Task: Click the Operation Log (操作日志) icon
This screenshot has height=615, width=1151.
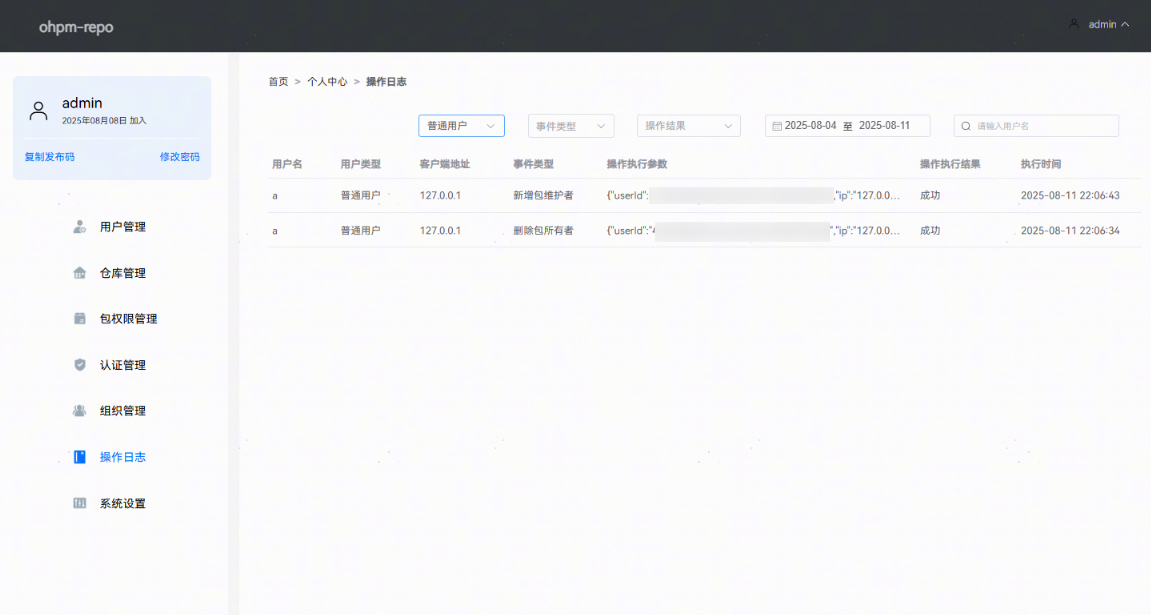Action: tap(80, 457)
